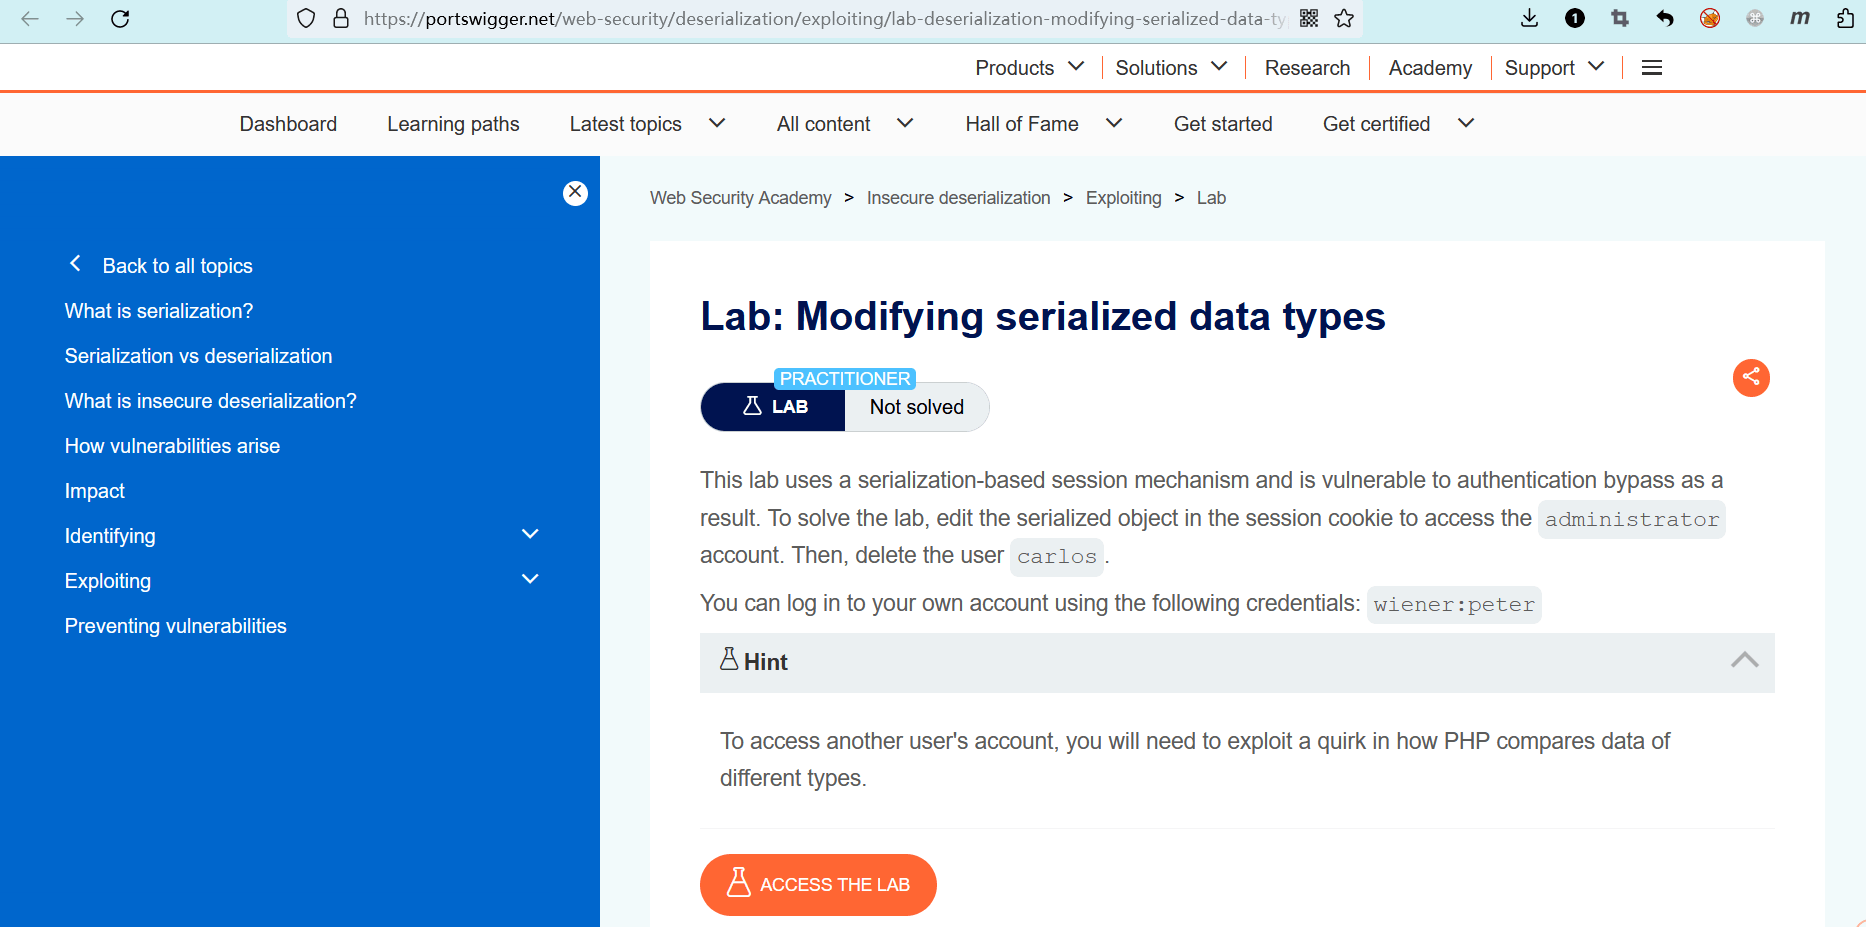
Task: Go to the Dashboard tab
Action: click(288, 124)
